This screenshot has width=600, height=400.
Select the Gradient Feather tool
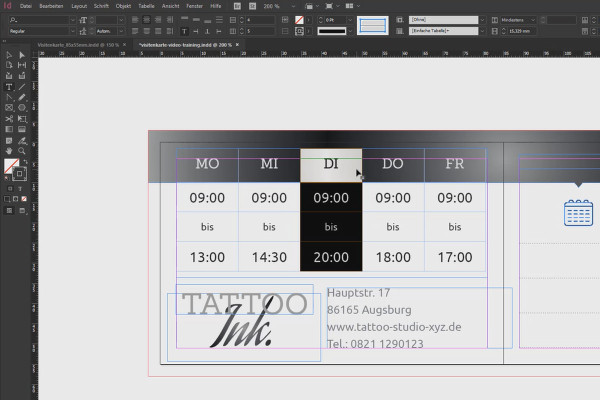click(x=22, y=129)
